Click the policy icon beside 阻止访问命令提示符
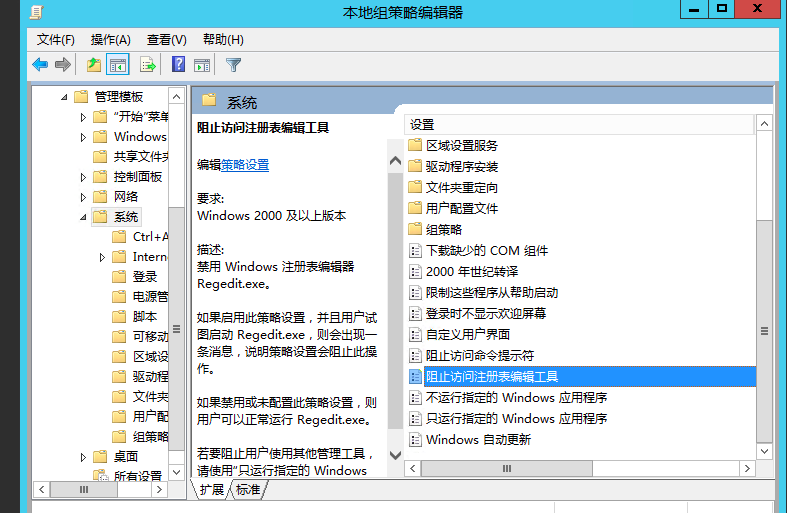This screenshot has width=787, height=513. tap(415, 355)
